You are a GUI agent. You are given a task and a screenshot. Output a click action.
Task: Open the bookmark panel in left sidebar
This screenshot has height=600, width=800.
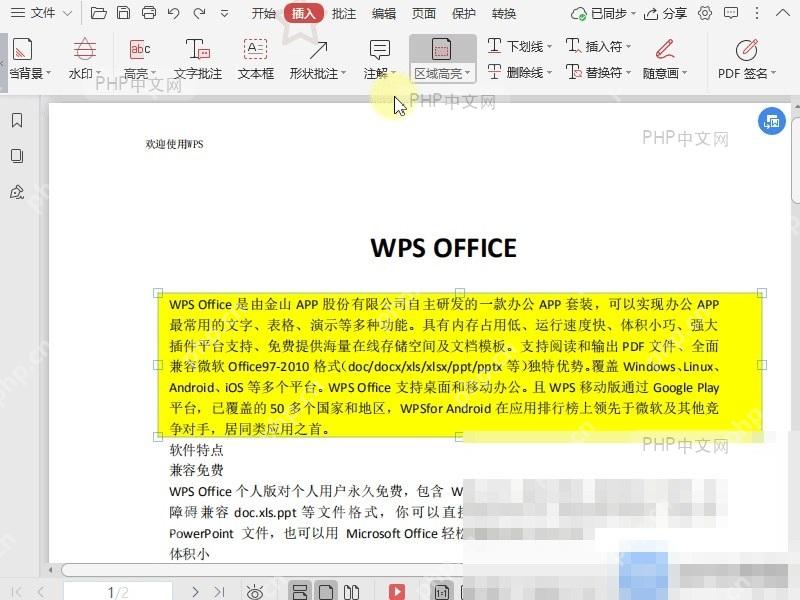[x=17, y=120]
